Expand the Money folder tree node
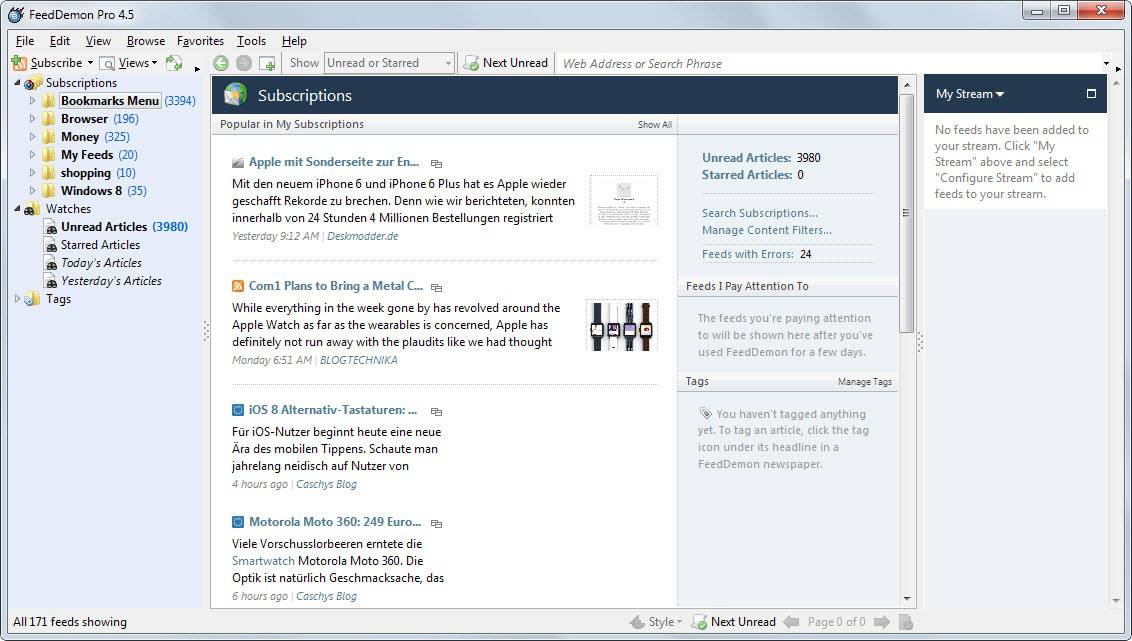The height and width of the screenshot is (641, 1132). (x=32, y=136)
